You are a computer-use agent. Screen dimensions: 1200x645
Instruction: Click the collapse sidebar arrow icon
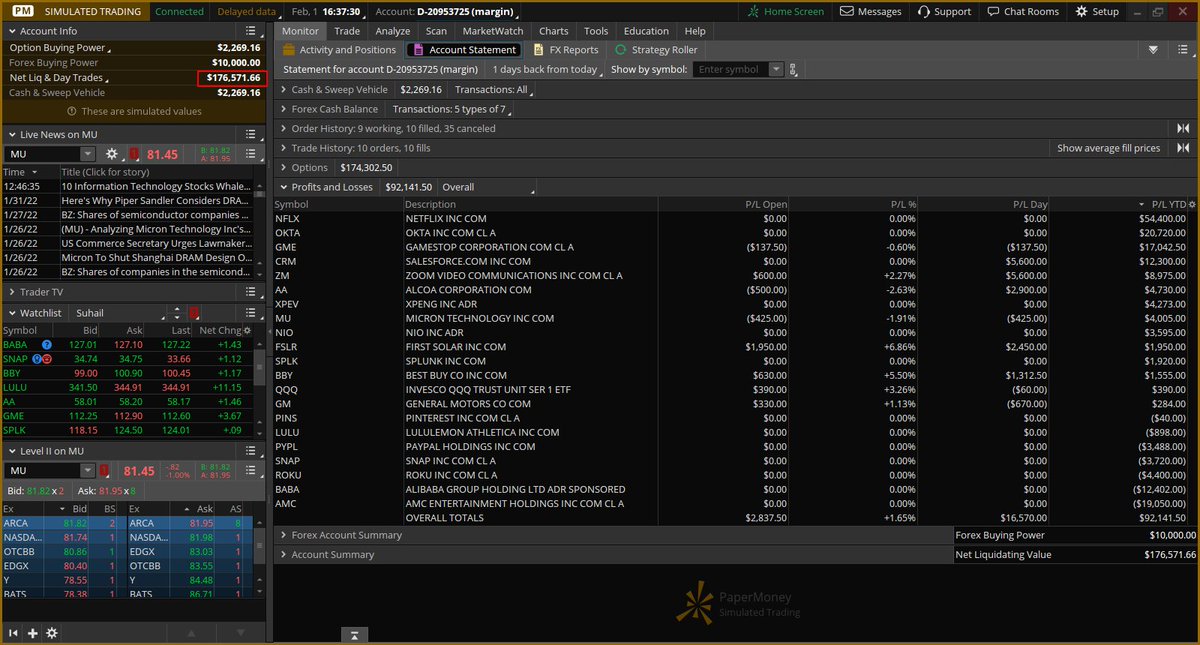pos(14,633)
